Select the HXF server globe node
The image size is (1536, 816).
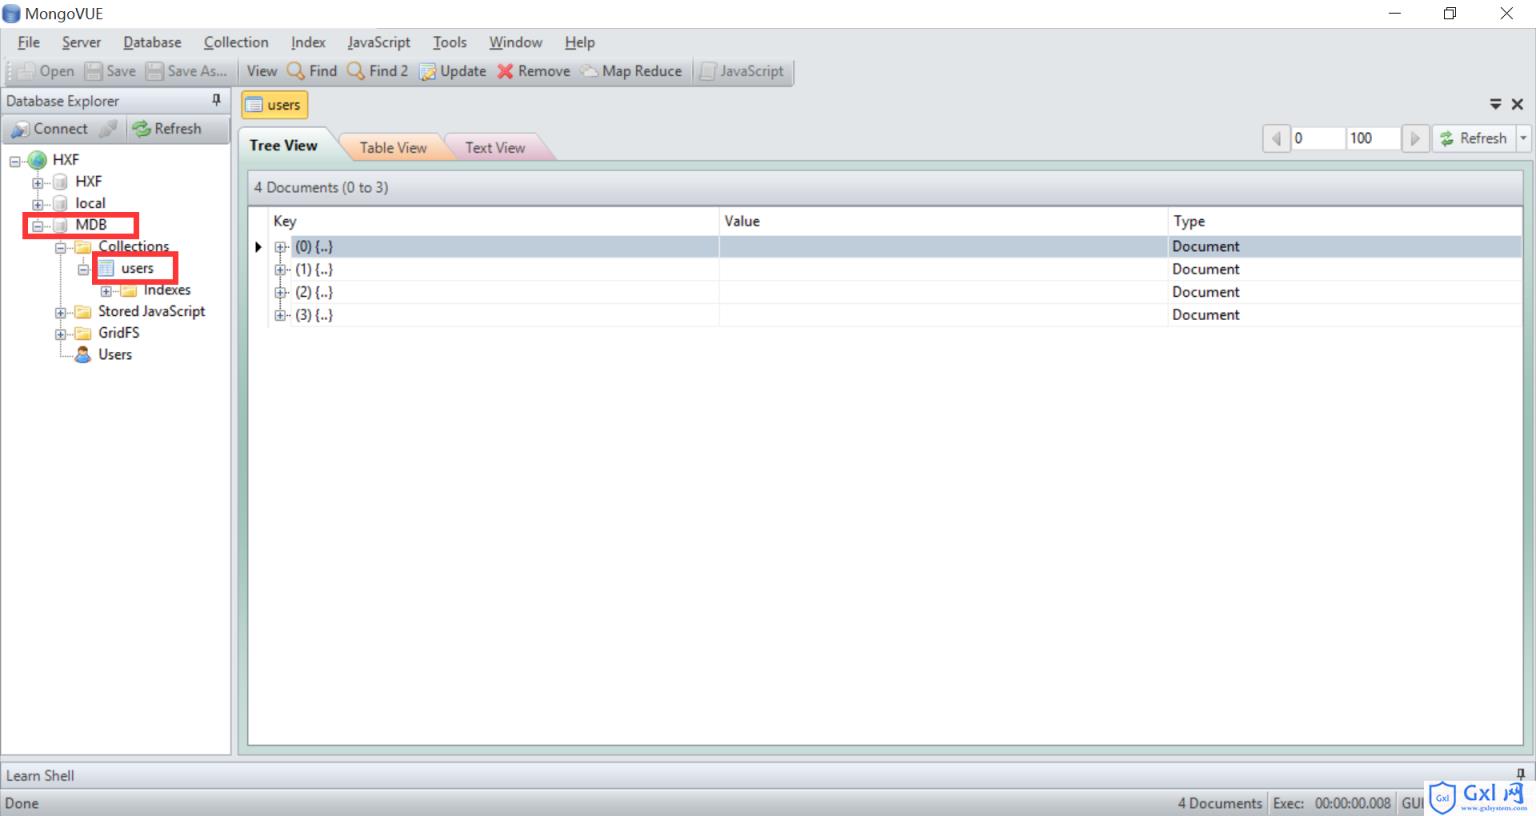(x=55, y=159)
